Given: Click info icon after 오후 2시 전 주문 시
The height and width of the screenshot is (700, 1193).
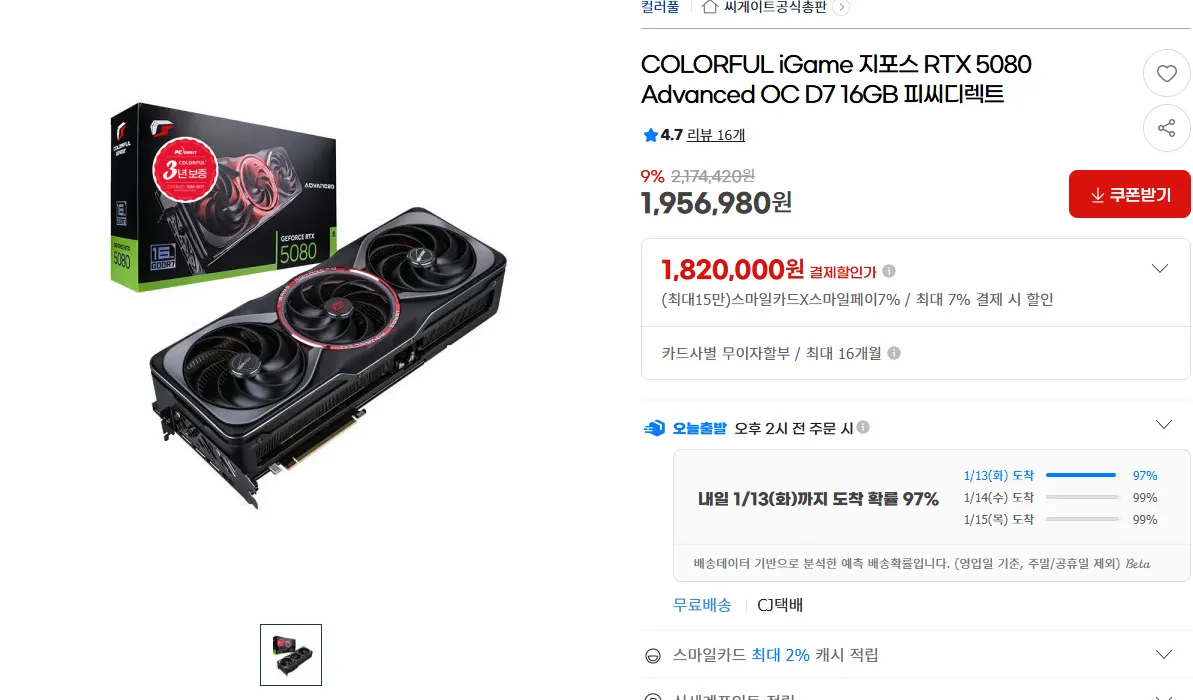Looking at the screenshot, I should [x=863, y=427].
